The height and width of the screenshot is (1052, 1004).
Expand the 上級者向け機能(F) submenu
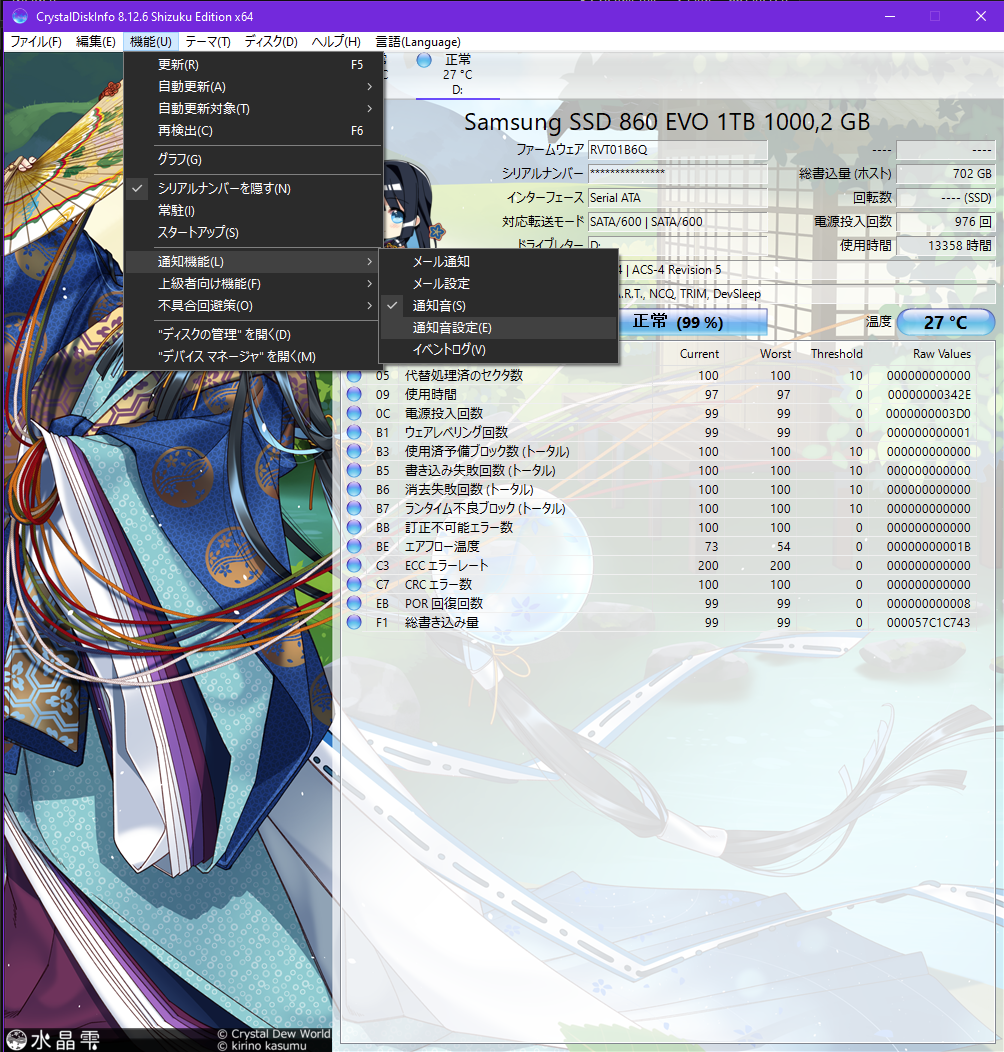pos(254,284)
